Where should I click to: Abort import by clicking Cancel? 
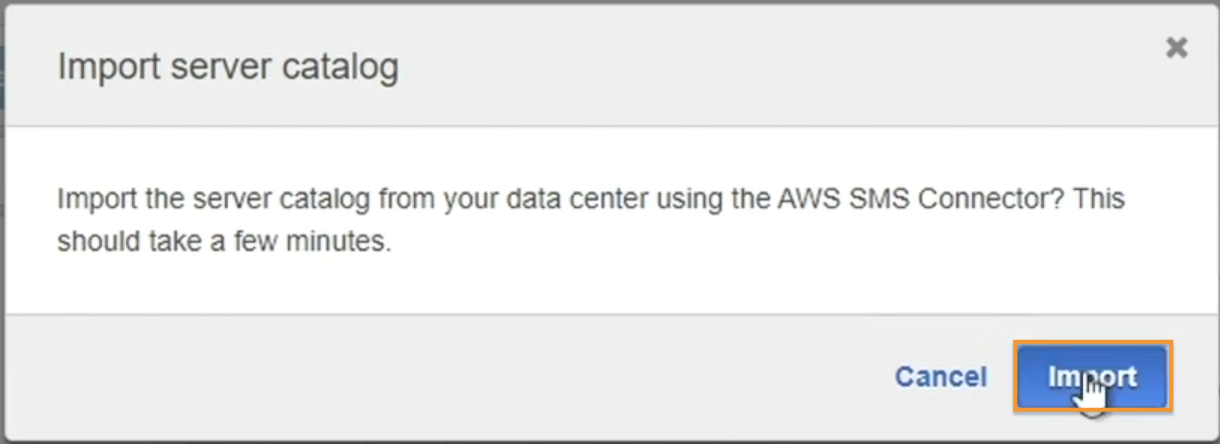pyautogui.click(x=940, y=377)
